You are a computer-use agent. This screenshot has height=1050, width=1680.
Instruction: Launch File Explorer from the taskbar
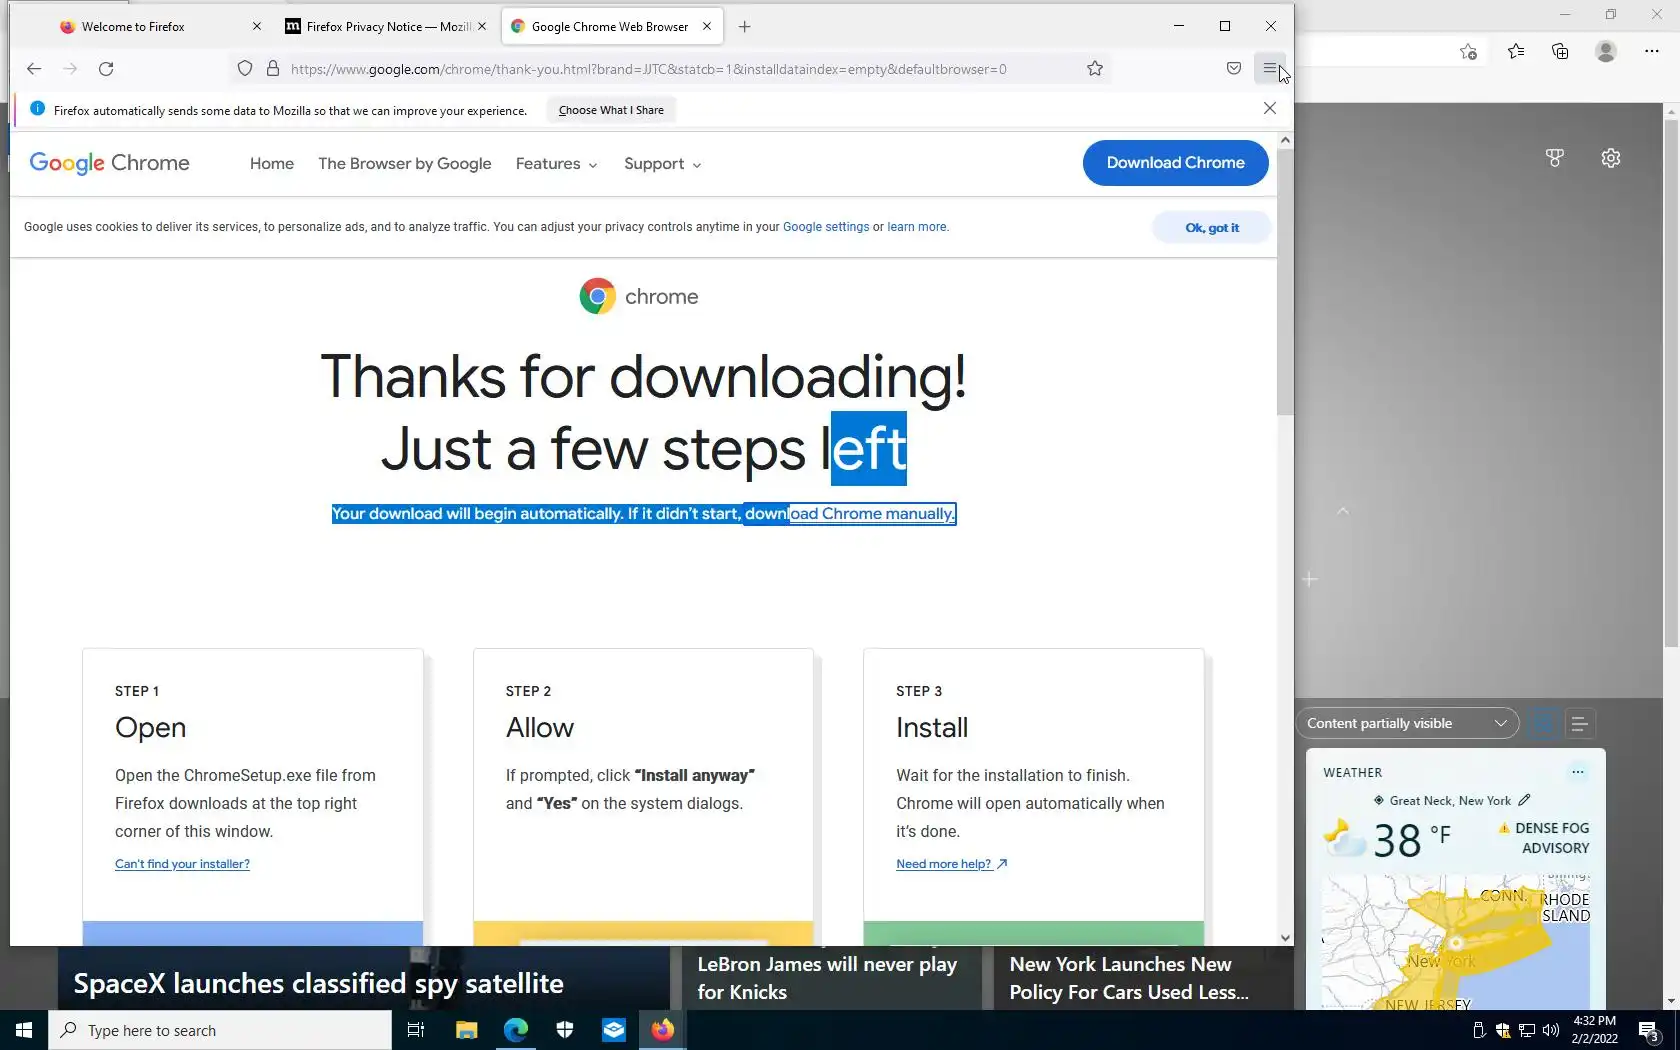(466, 1030)
